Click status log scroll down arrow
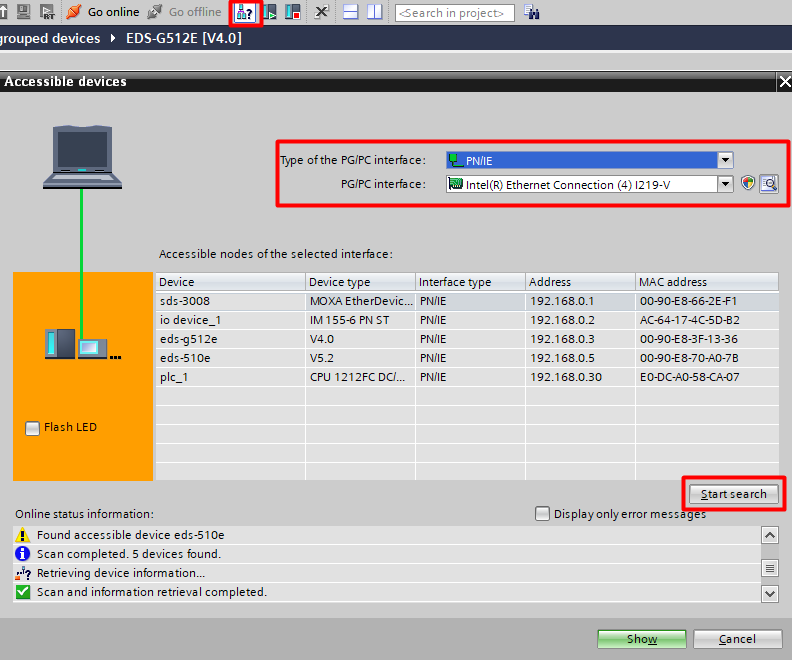The width and height of the screenshot is (792, 660). (x=770, y=593)
